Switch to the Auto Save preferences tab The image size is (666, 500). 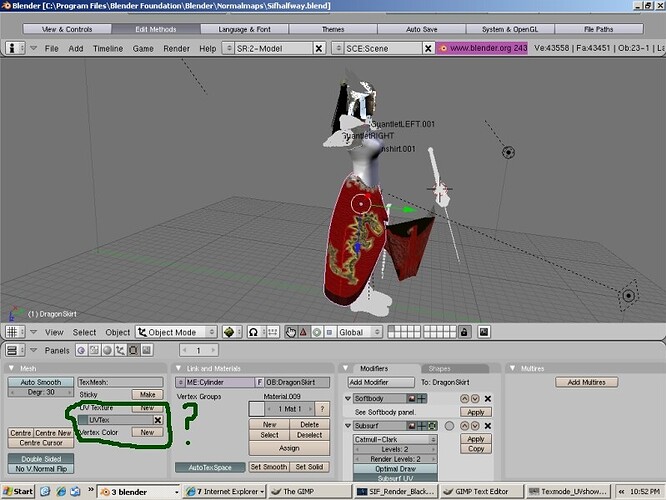tap(421, 29)
